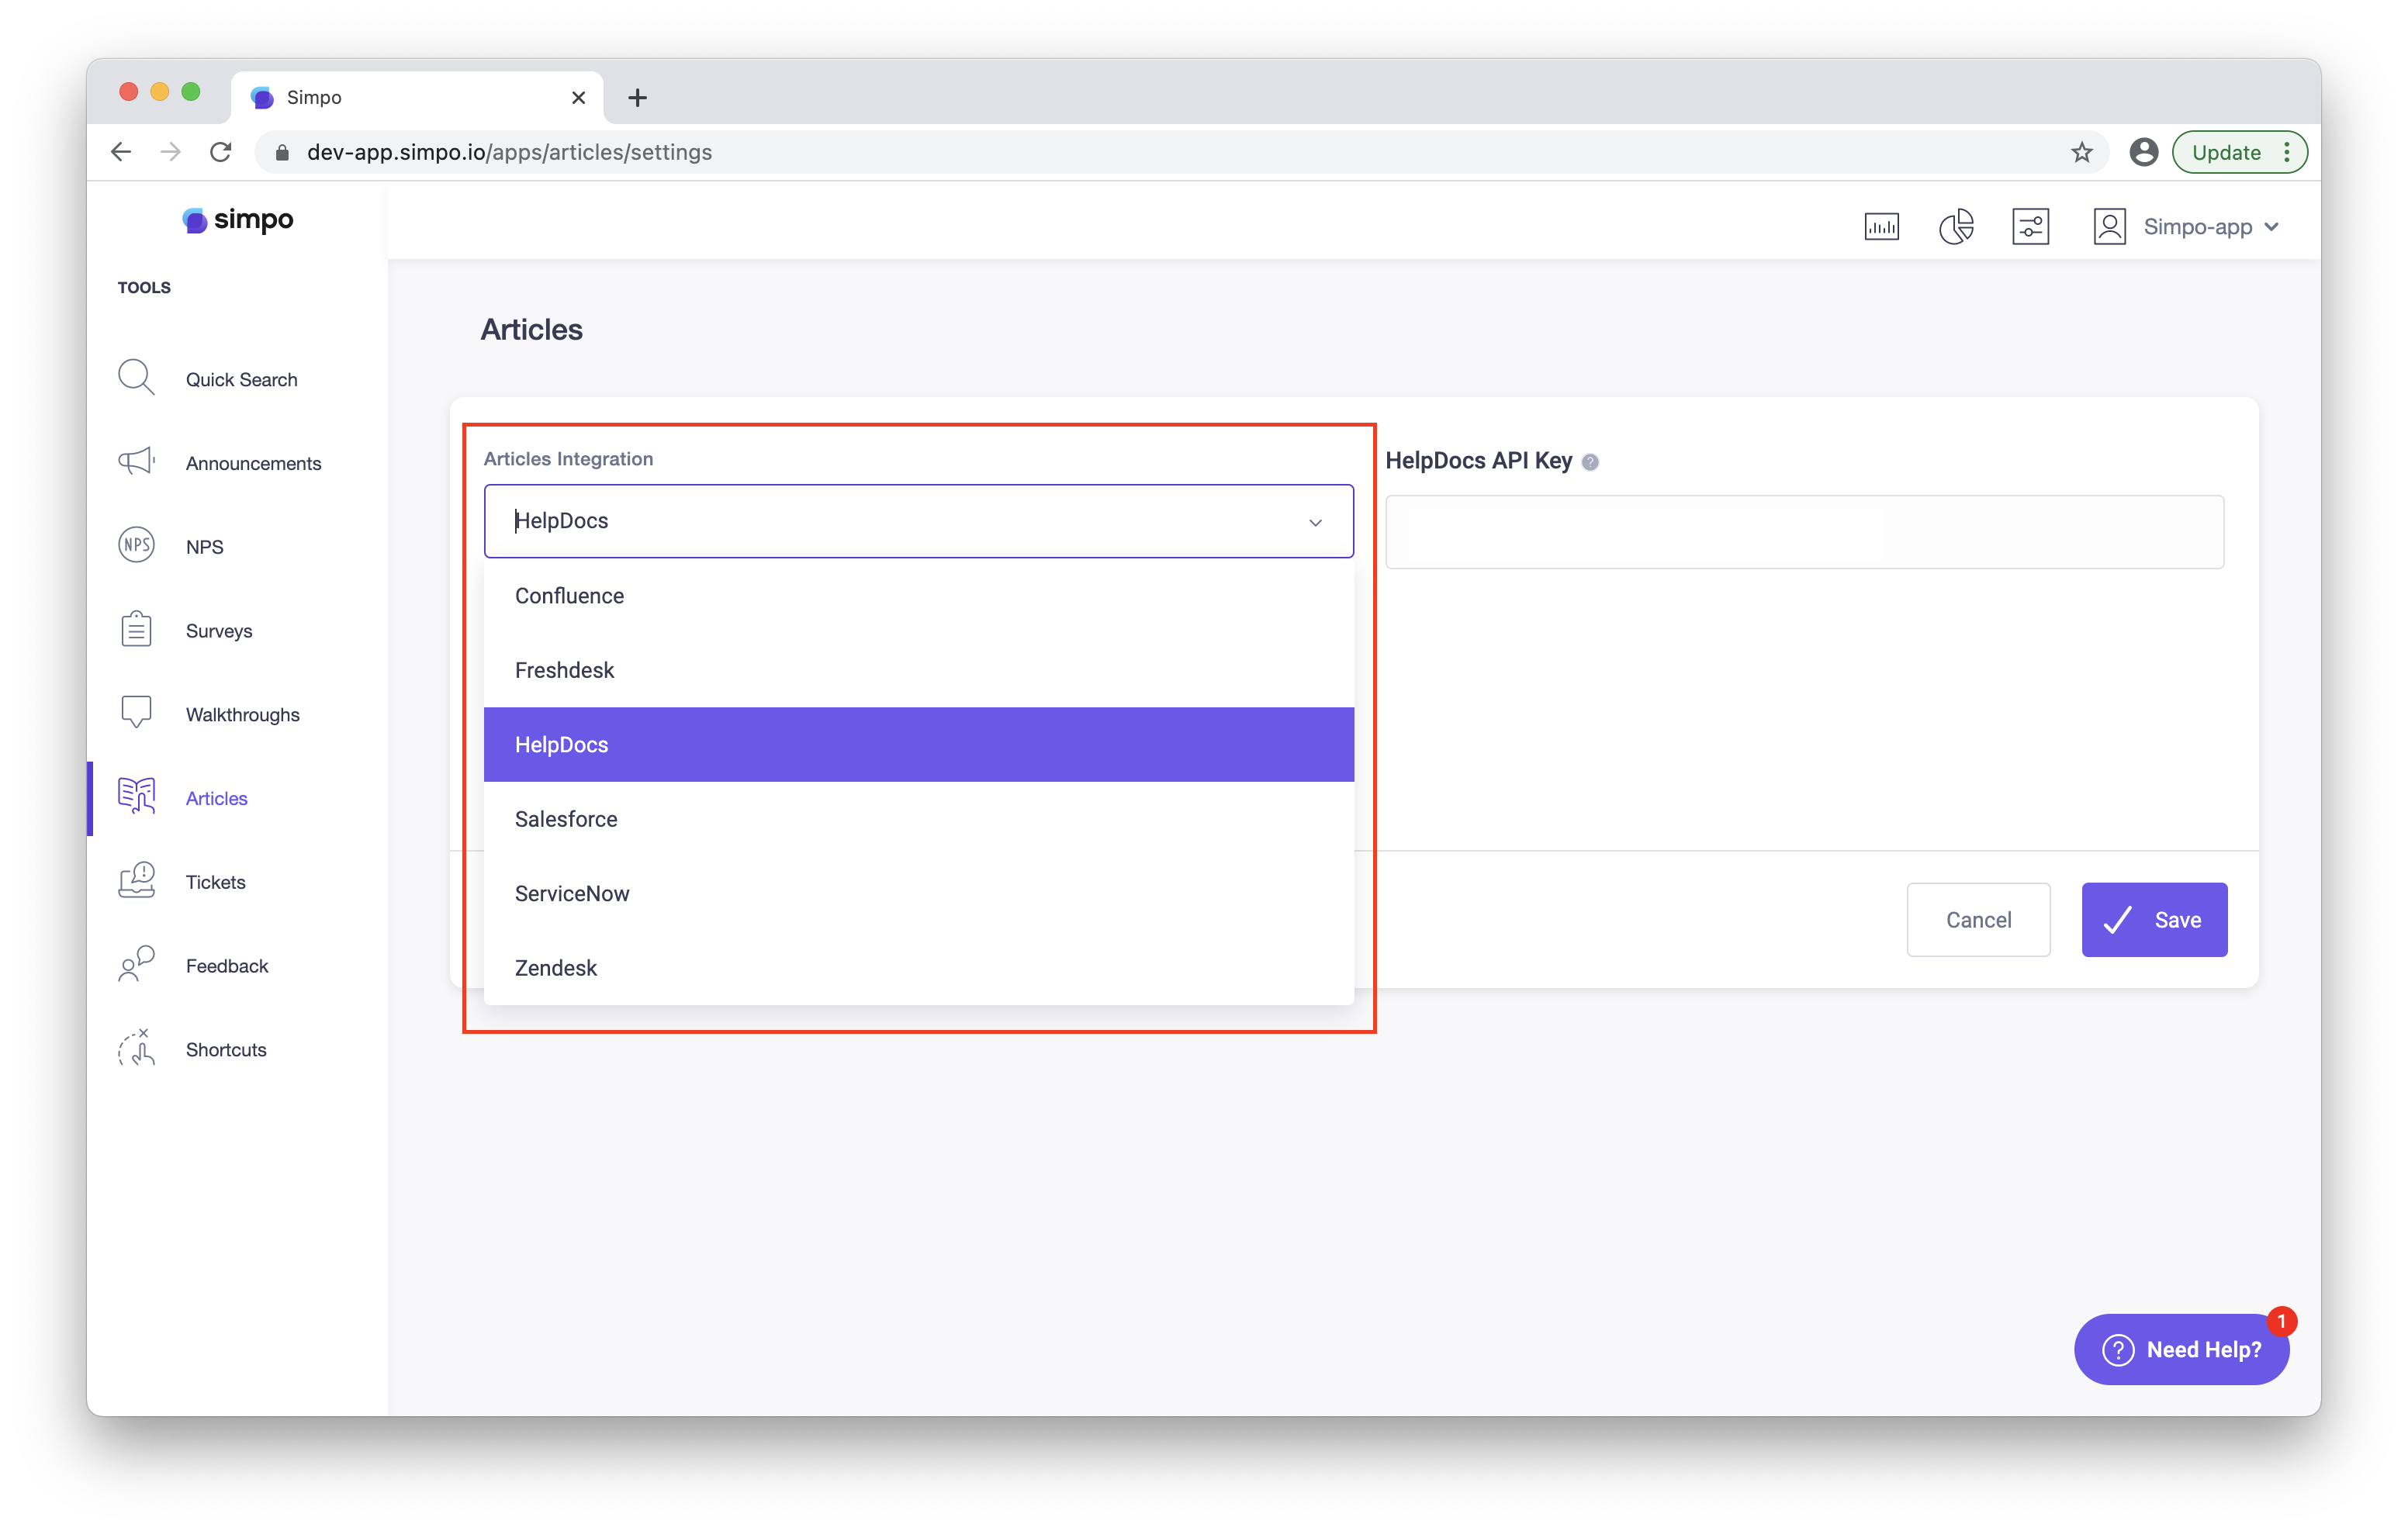Viewport: 2408px width, 1531px height.
Task: Choose Zendesk from the integration list
Action: coord(918,967)
